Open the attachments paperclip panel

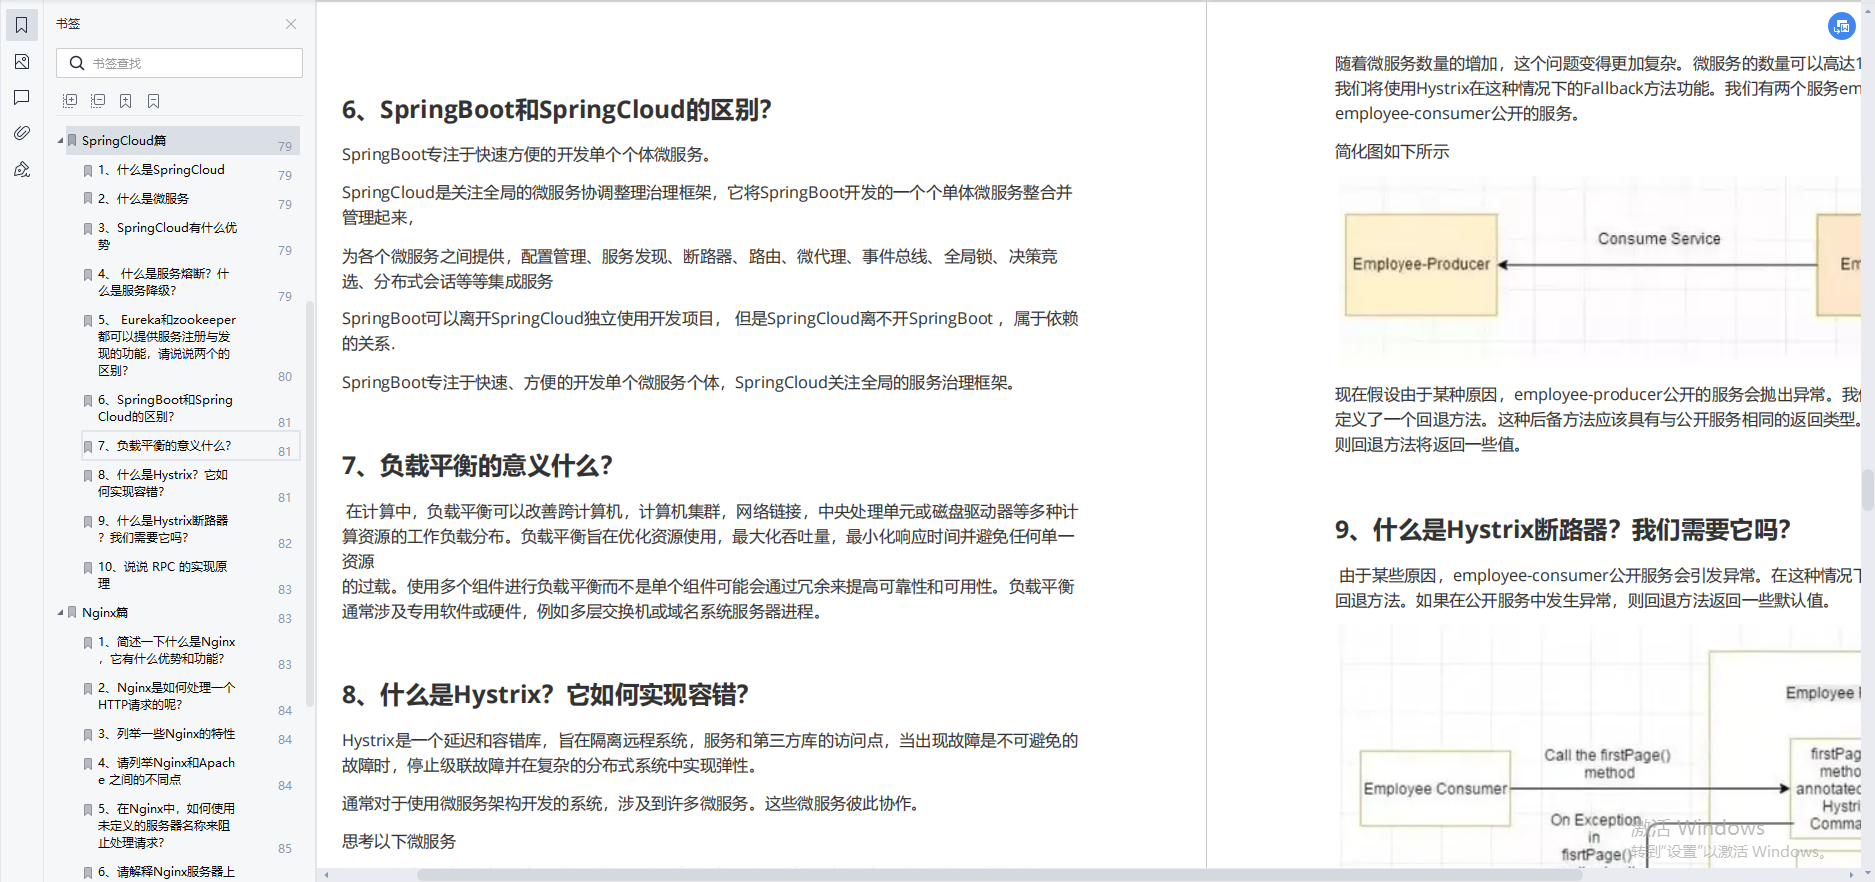click(x=21, y=133)
